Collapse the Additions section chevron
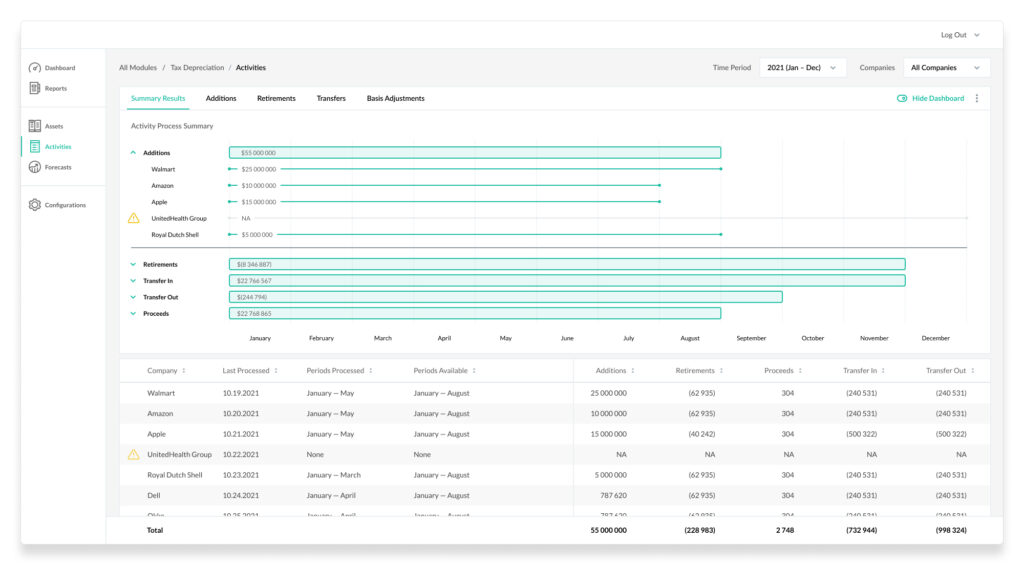 (x=133, y=153)
